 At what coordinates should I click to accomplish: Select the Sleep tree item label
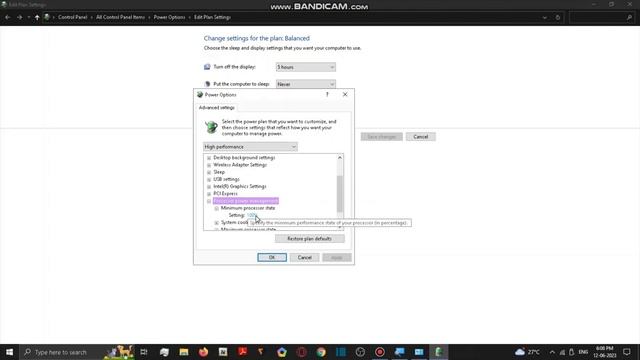click(x=219, y=172)
